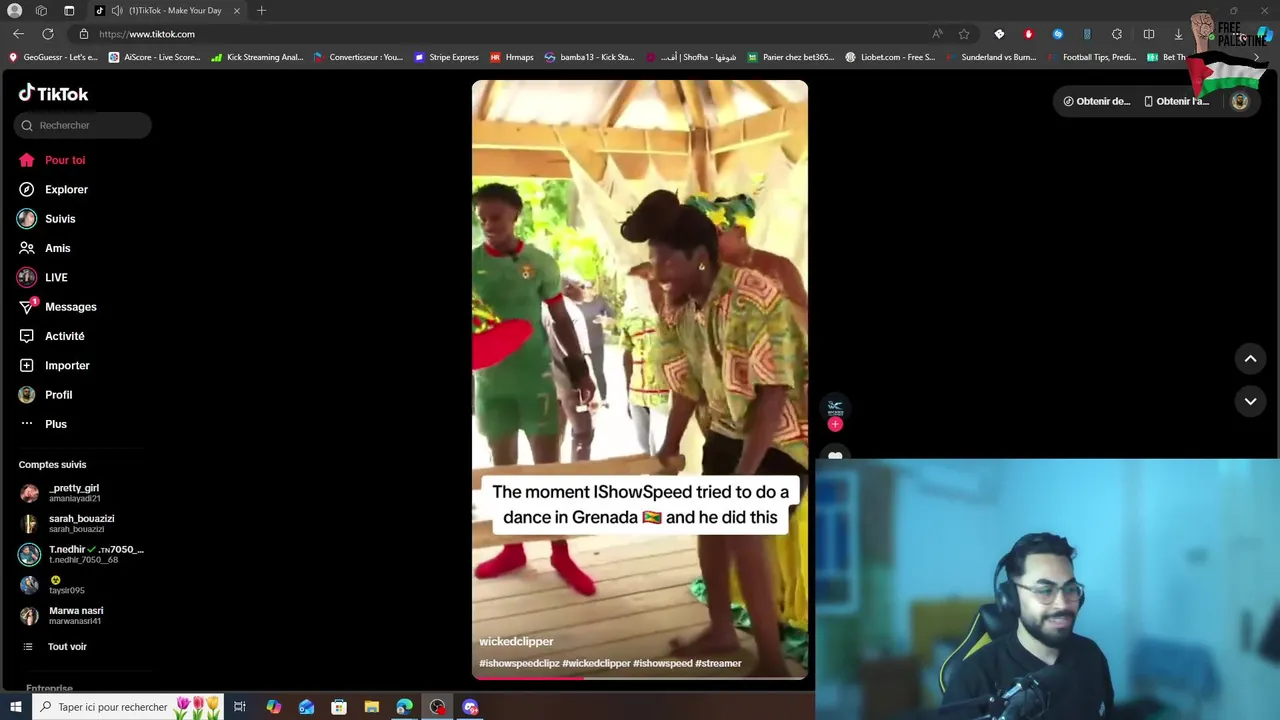Open wickedclipper creator profile
The width and height of the screenshot is (1280, 720).
coord(516,641)
